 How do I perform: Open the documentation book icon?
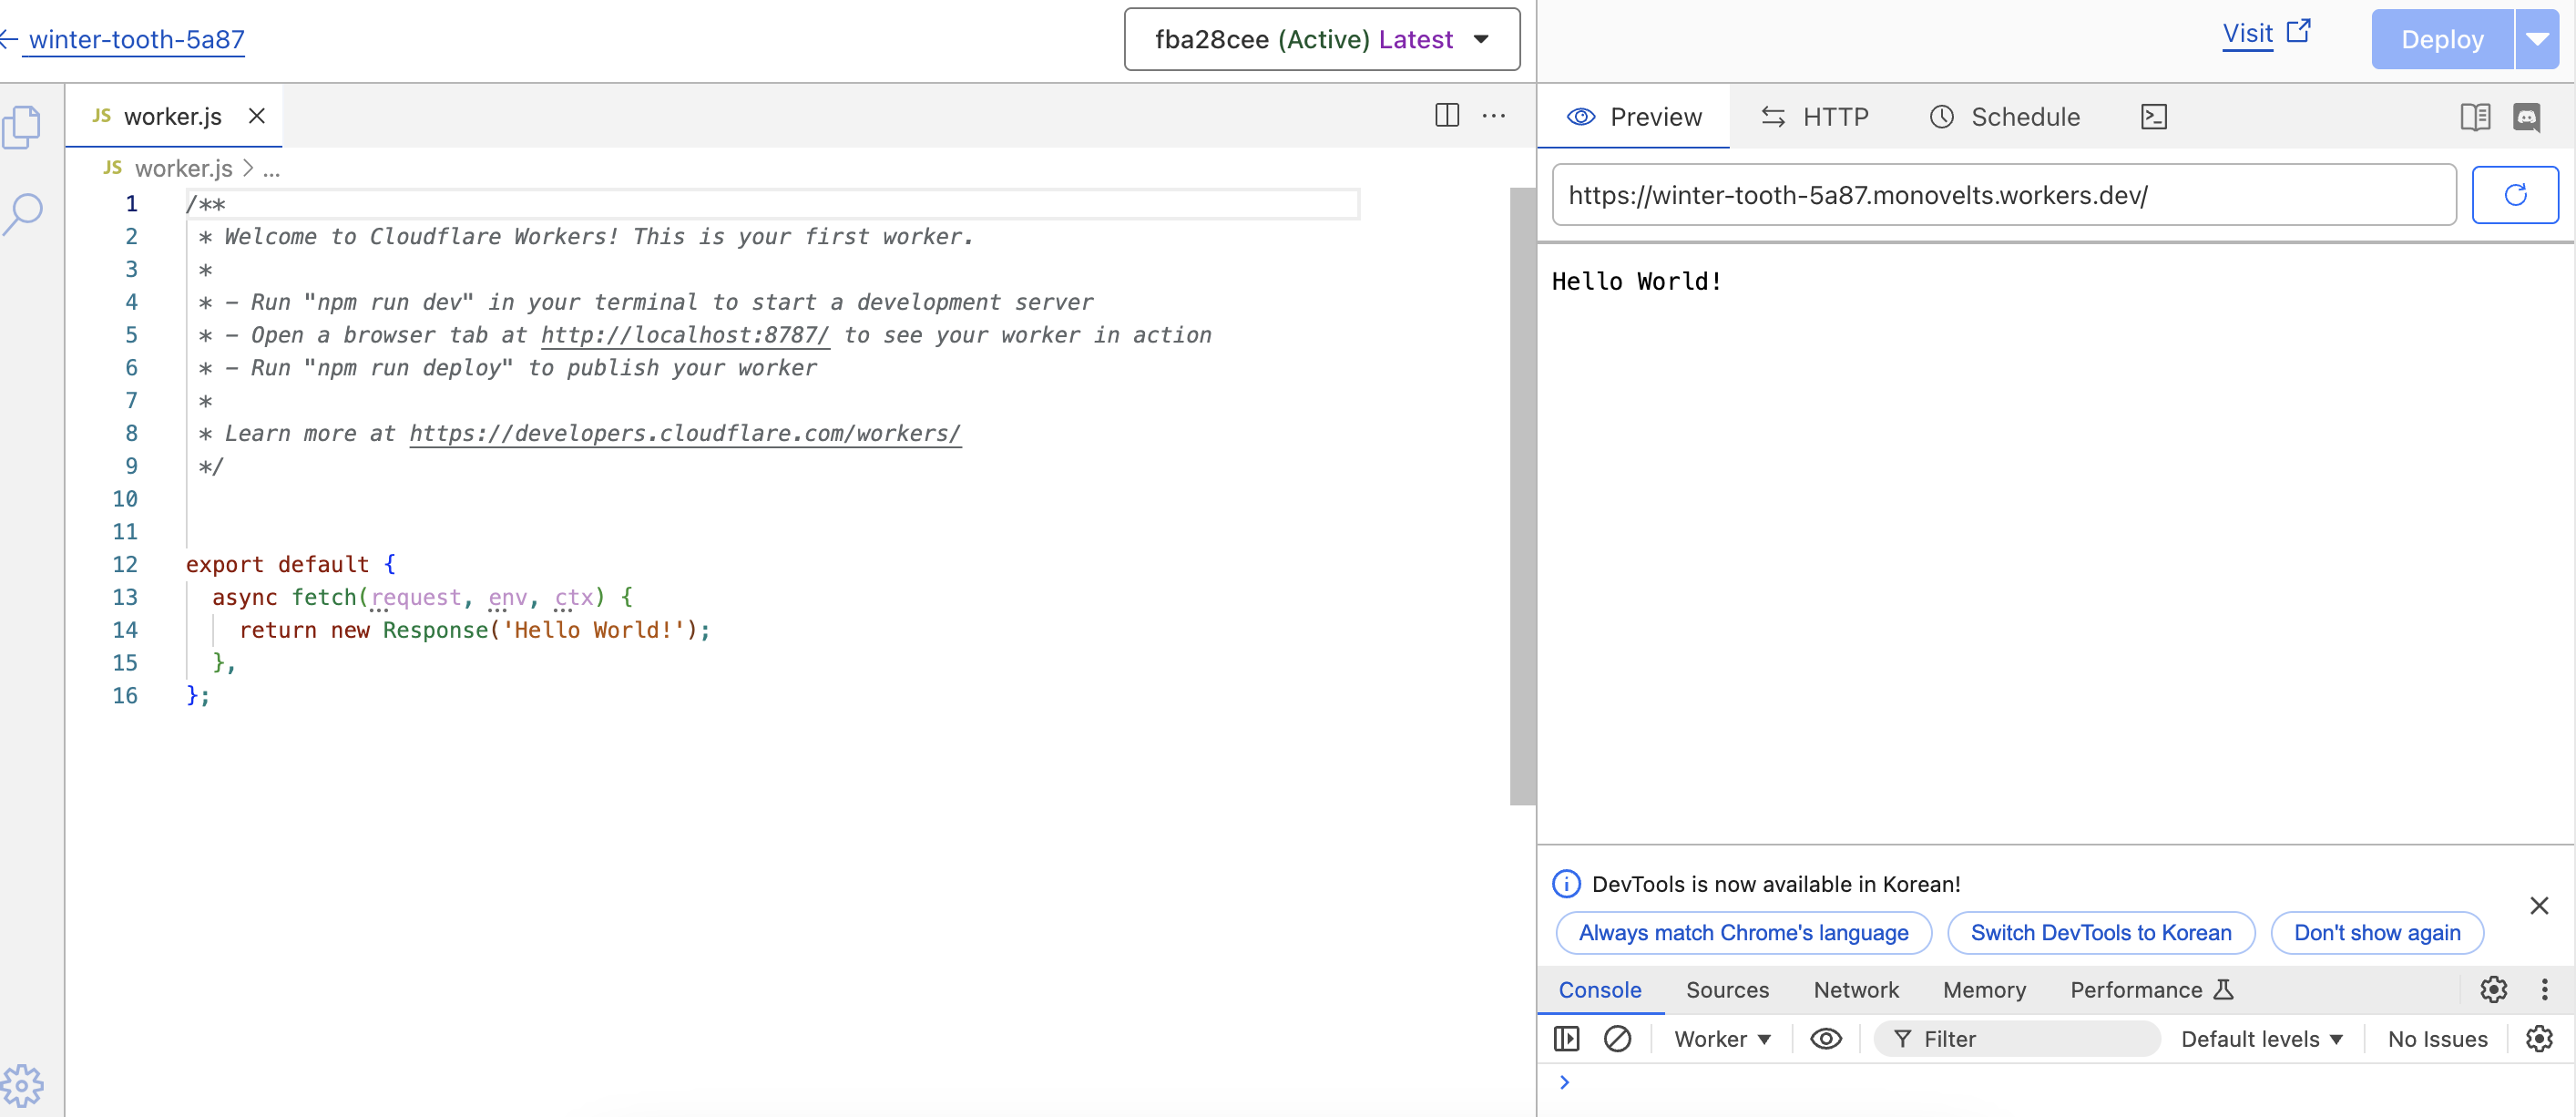(2474, 117)
